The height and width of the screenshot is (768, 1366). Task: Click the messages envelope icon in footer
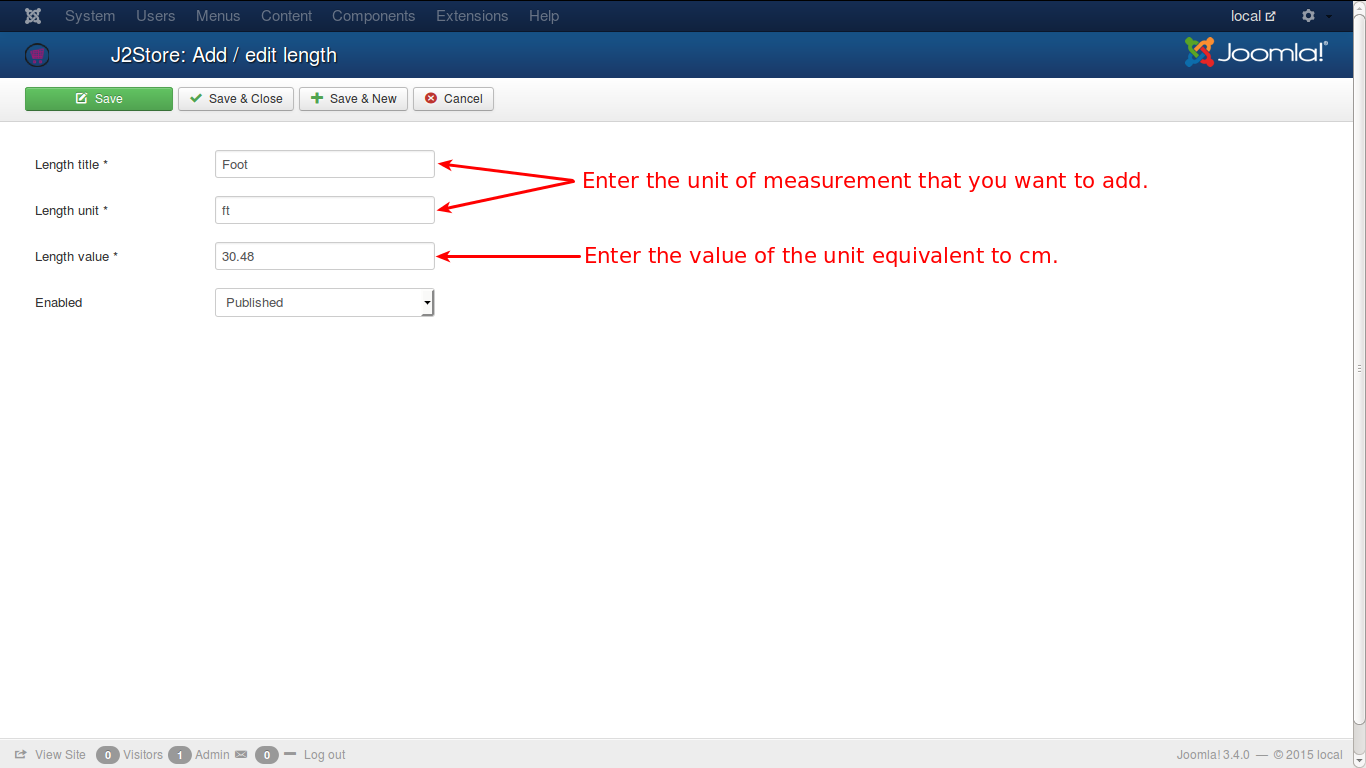241,755
